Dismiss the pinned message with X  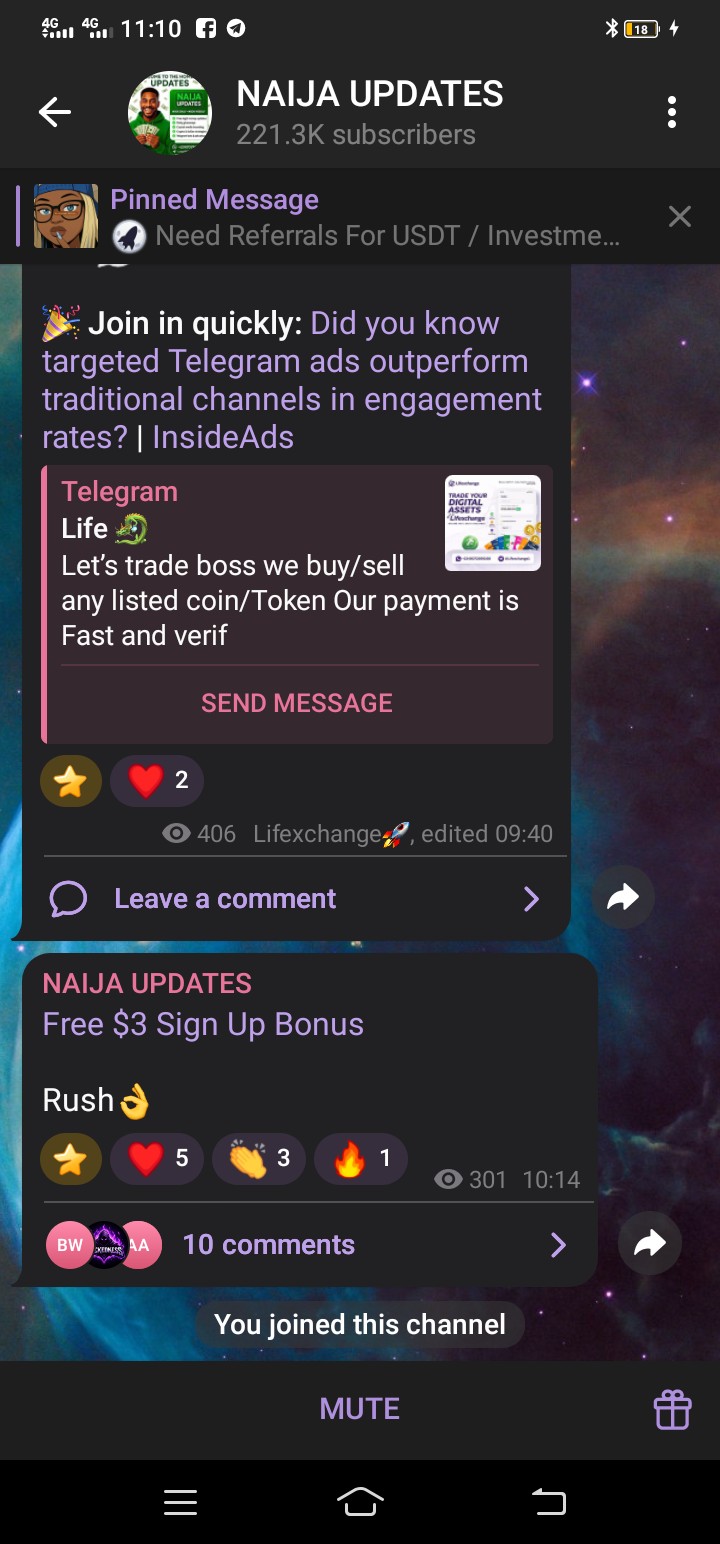tap(680, 216)
